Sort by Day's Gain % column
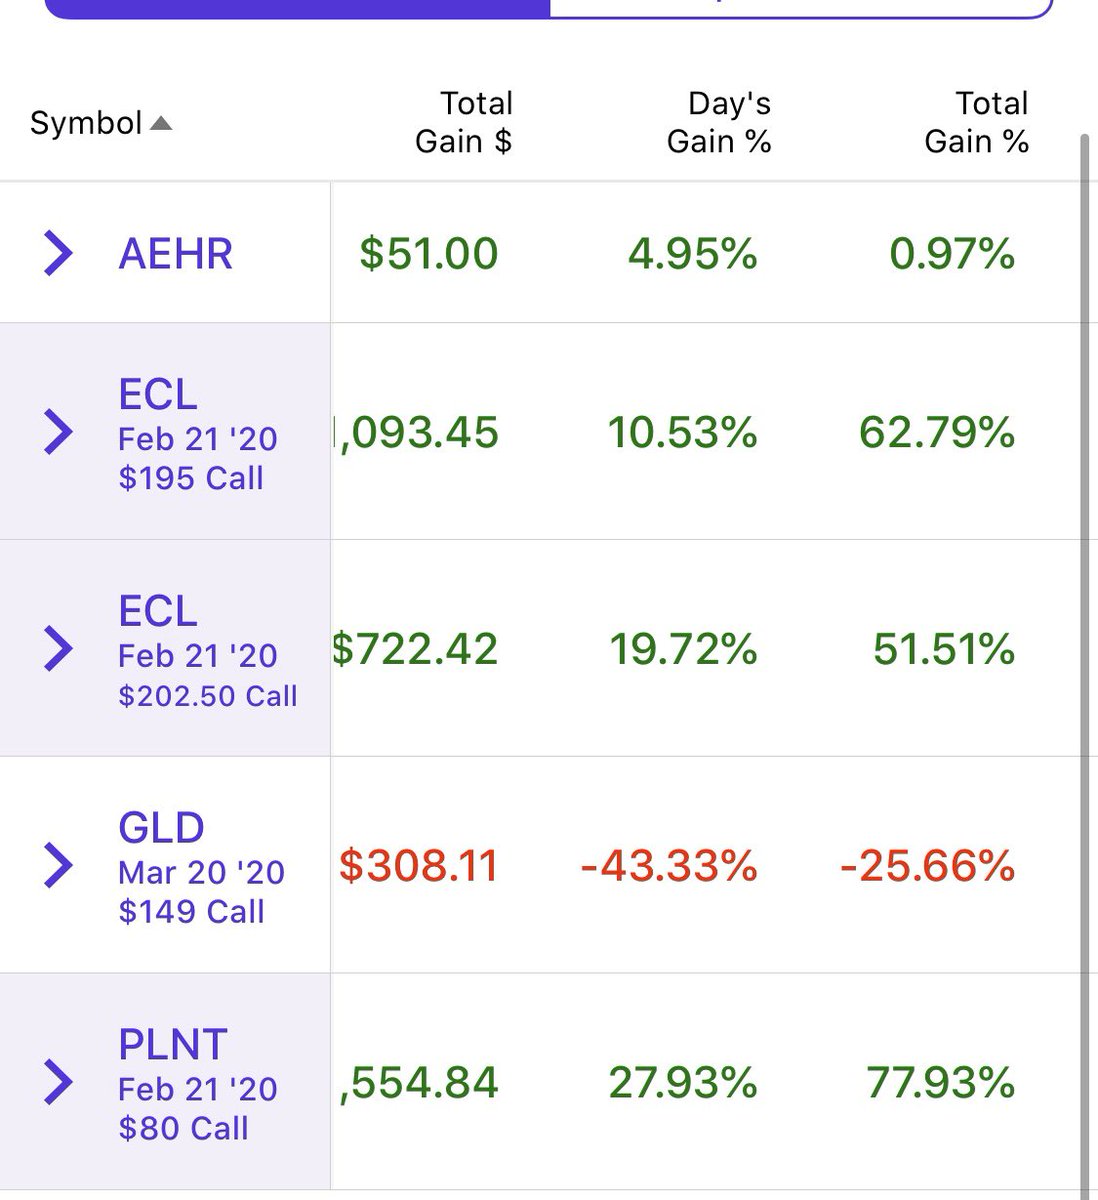 tap(718, 123)
